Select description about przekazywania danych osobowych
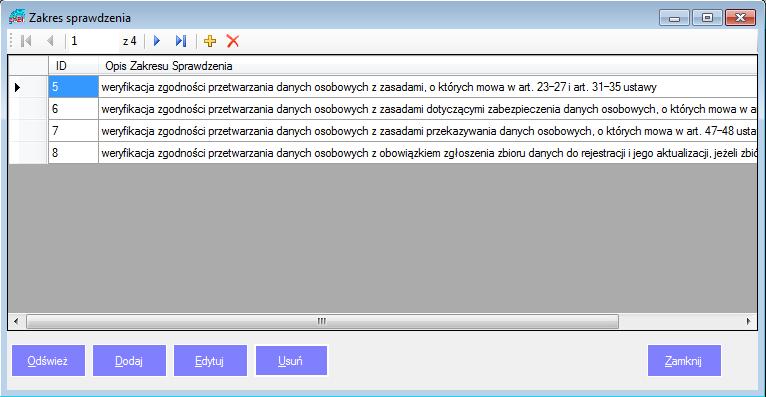This screenshot has height=397, width=766. point(428,131)
